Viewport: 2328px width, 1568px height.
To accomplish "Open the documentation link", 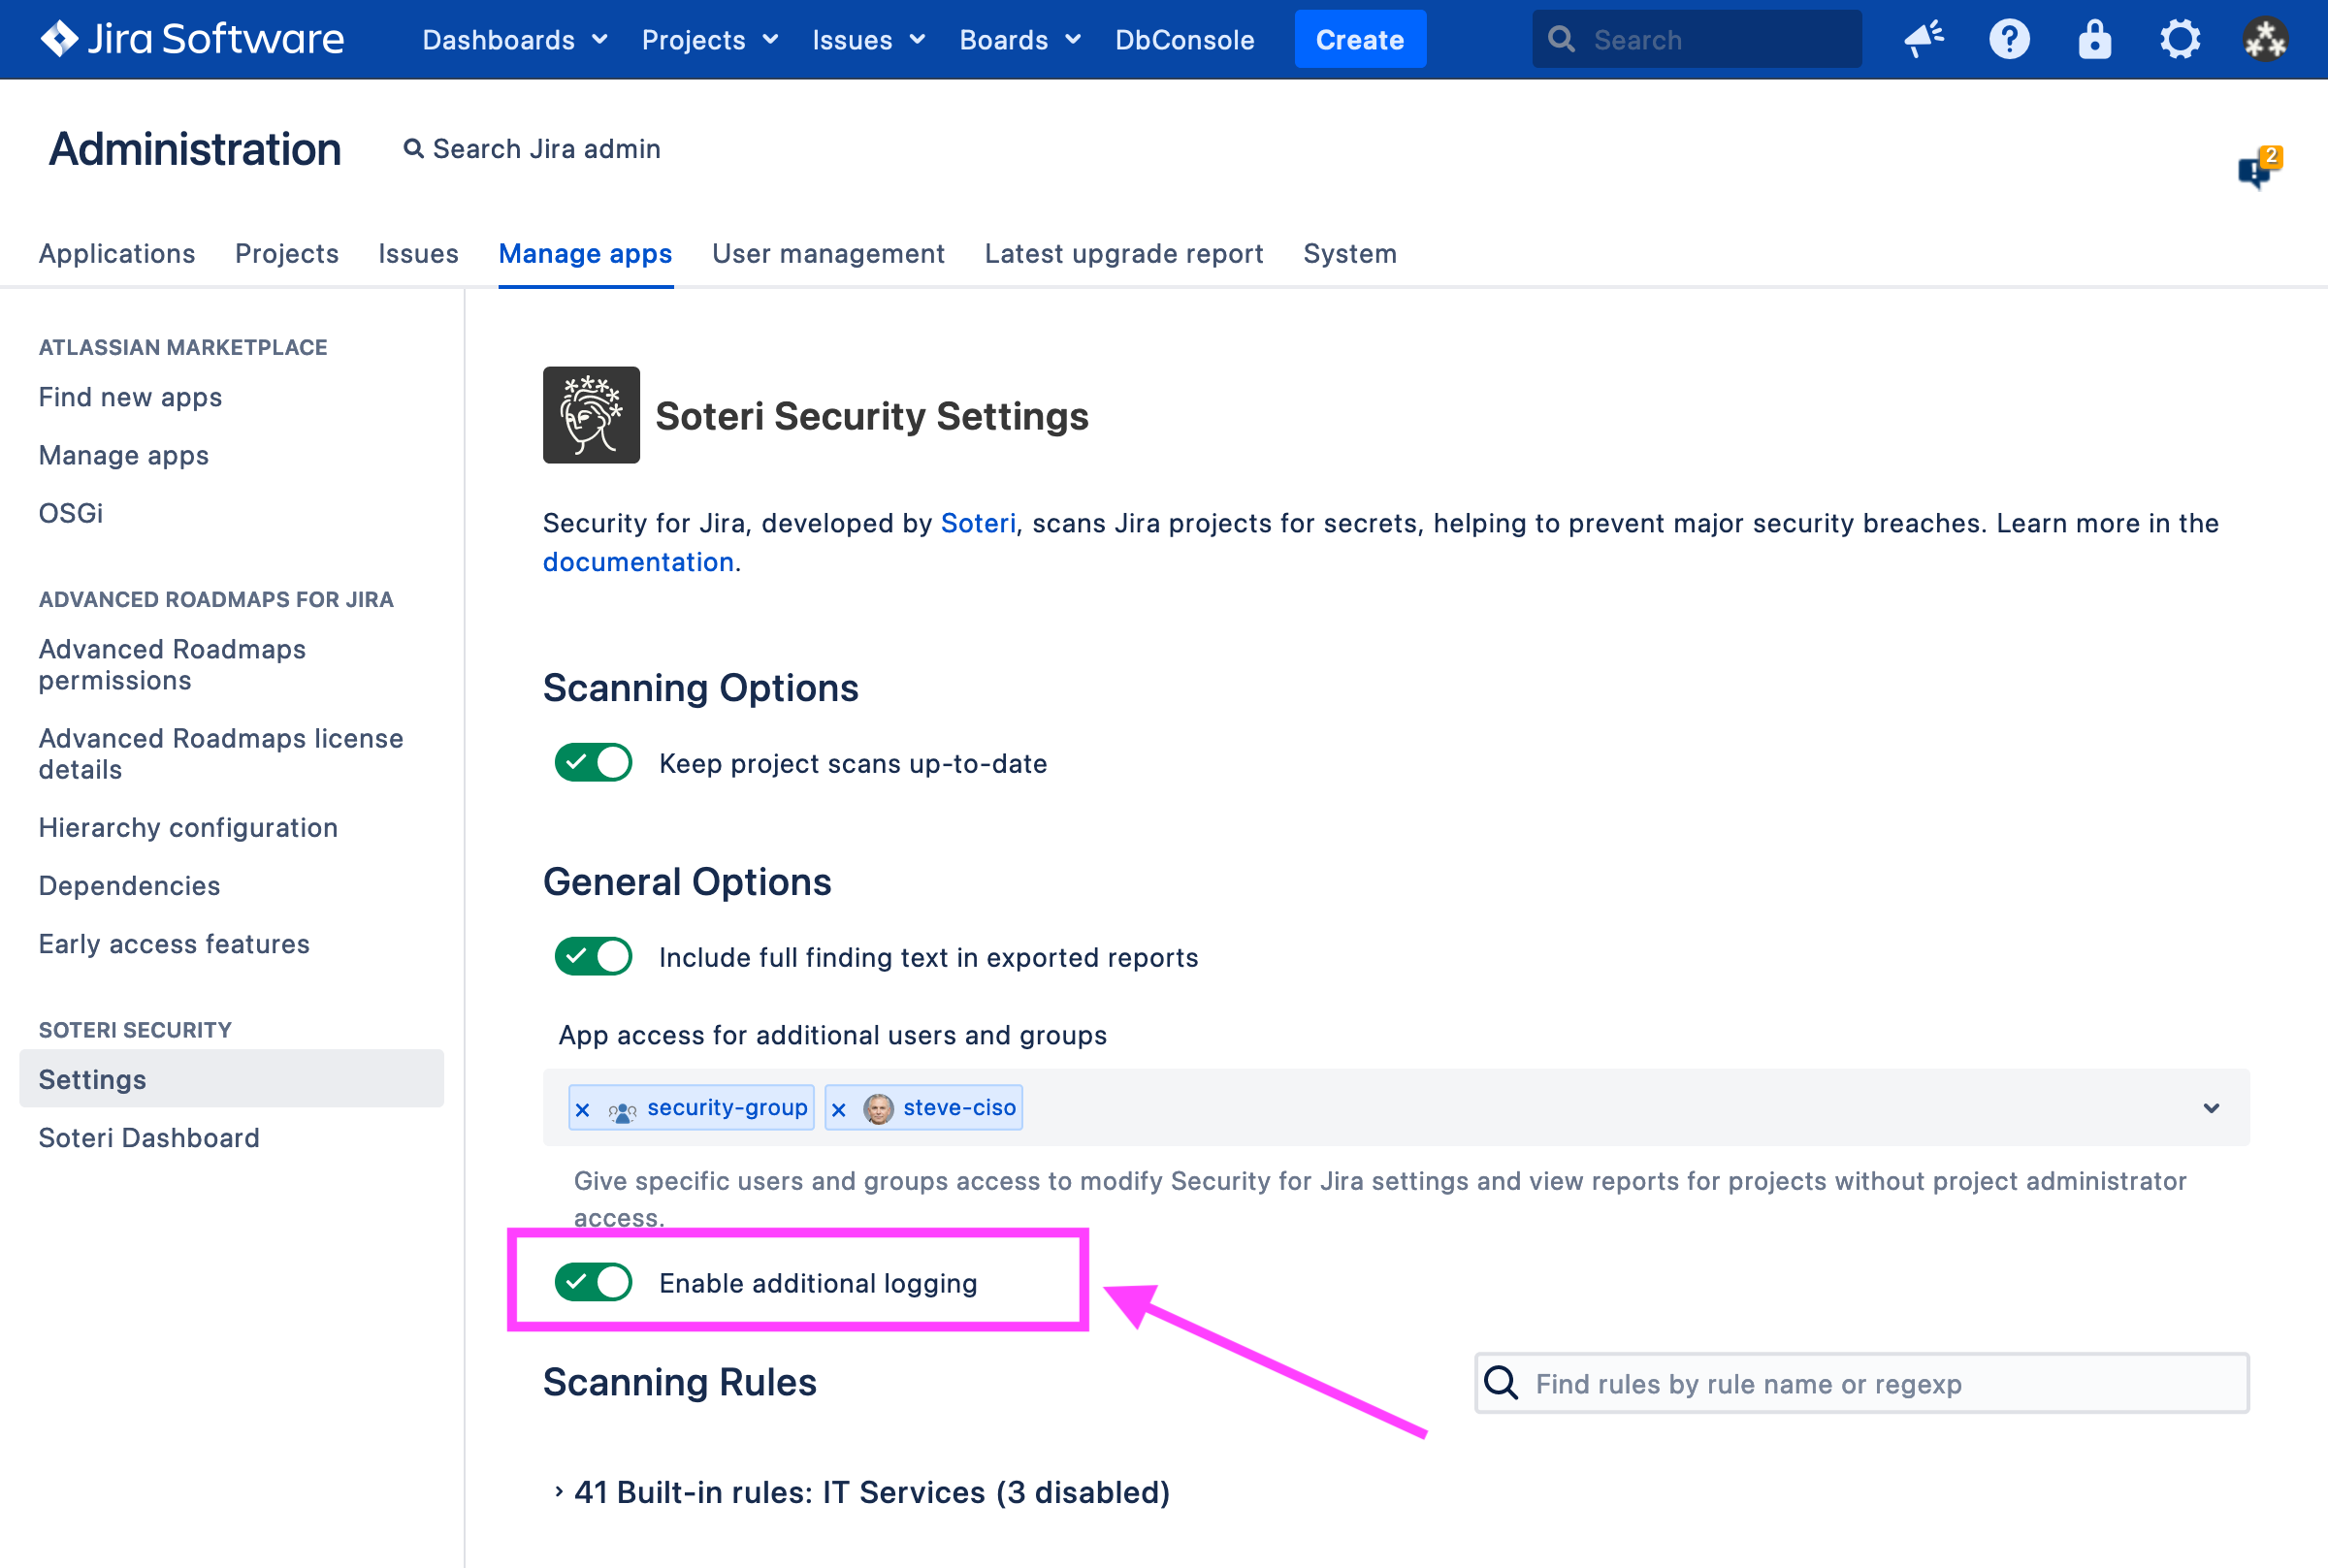I will pyautogui.click(x=638, y=562).
